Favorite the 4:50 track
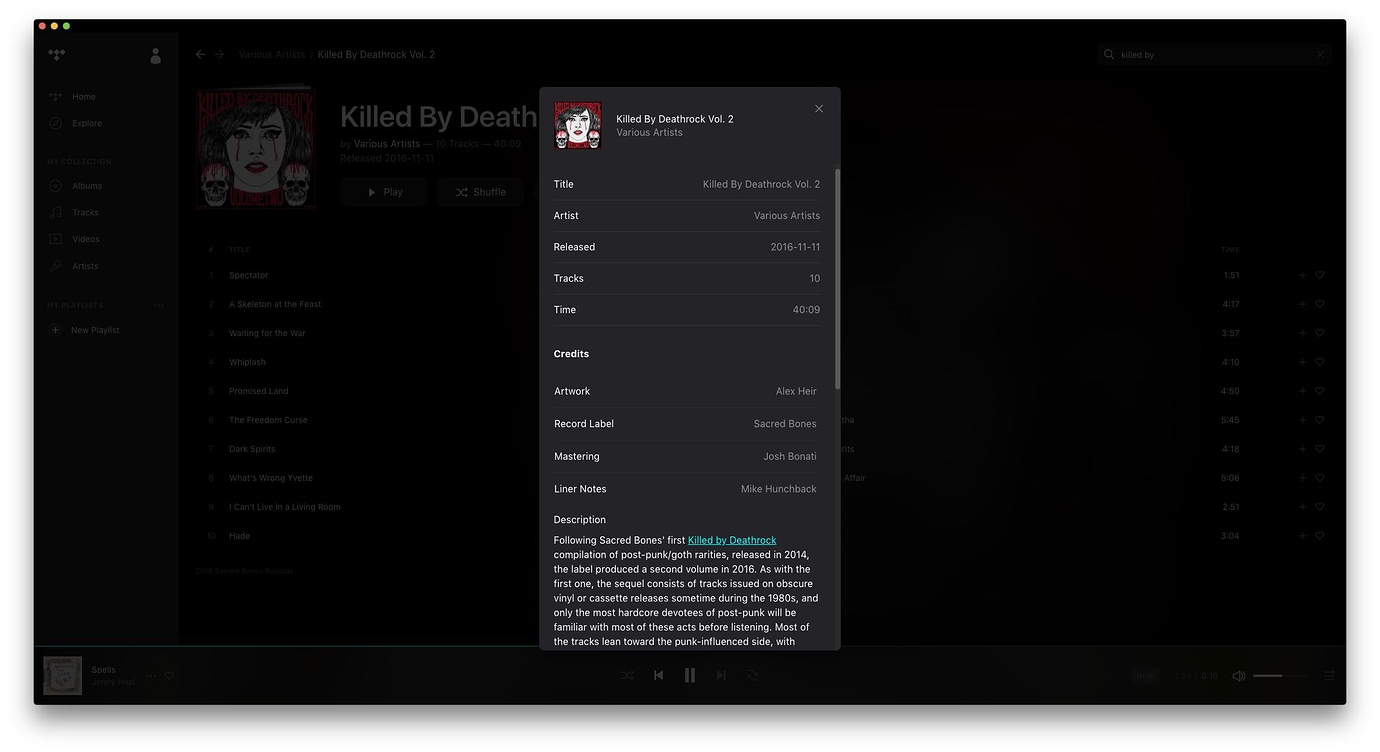This screenshot has width=1380, height=752. 1320,391
